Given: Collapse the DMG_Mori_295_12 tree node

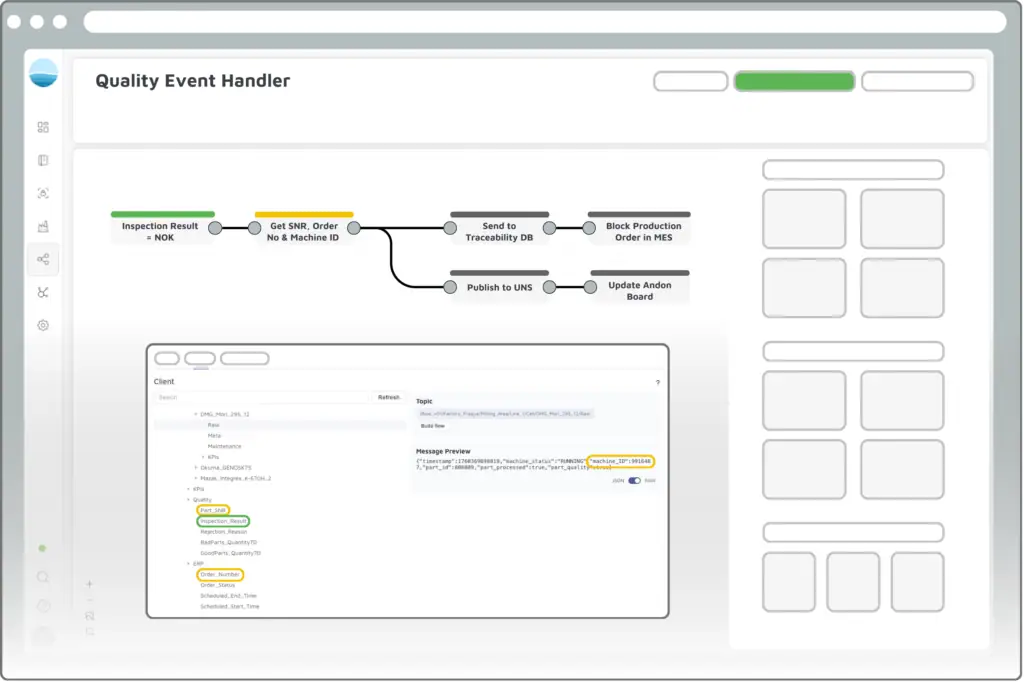Looking at the screenshot, I should pos(196,414).
